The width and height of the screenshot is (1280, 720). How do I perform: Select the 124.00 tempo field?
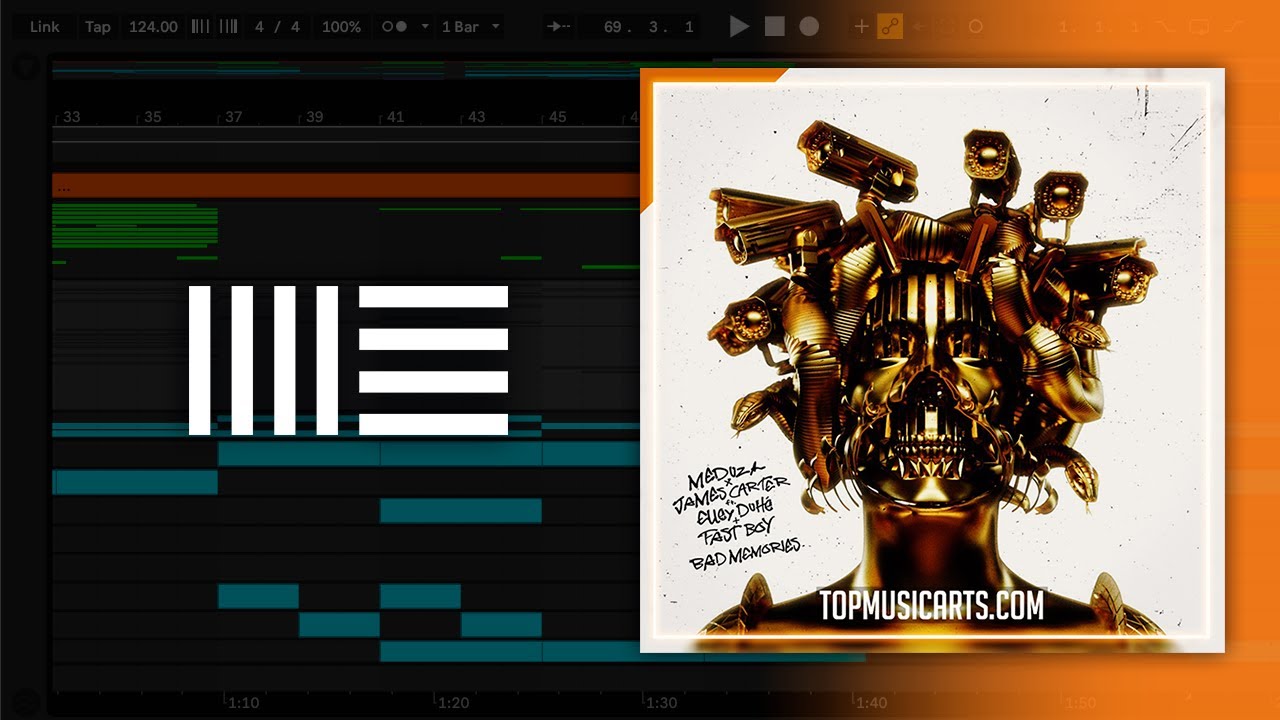153,27
